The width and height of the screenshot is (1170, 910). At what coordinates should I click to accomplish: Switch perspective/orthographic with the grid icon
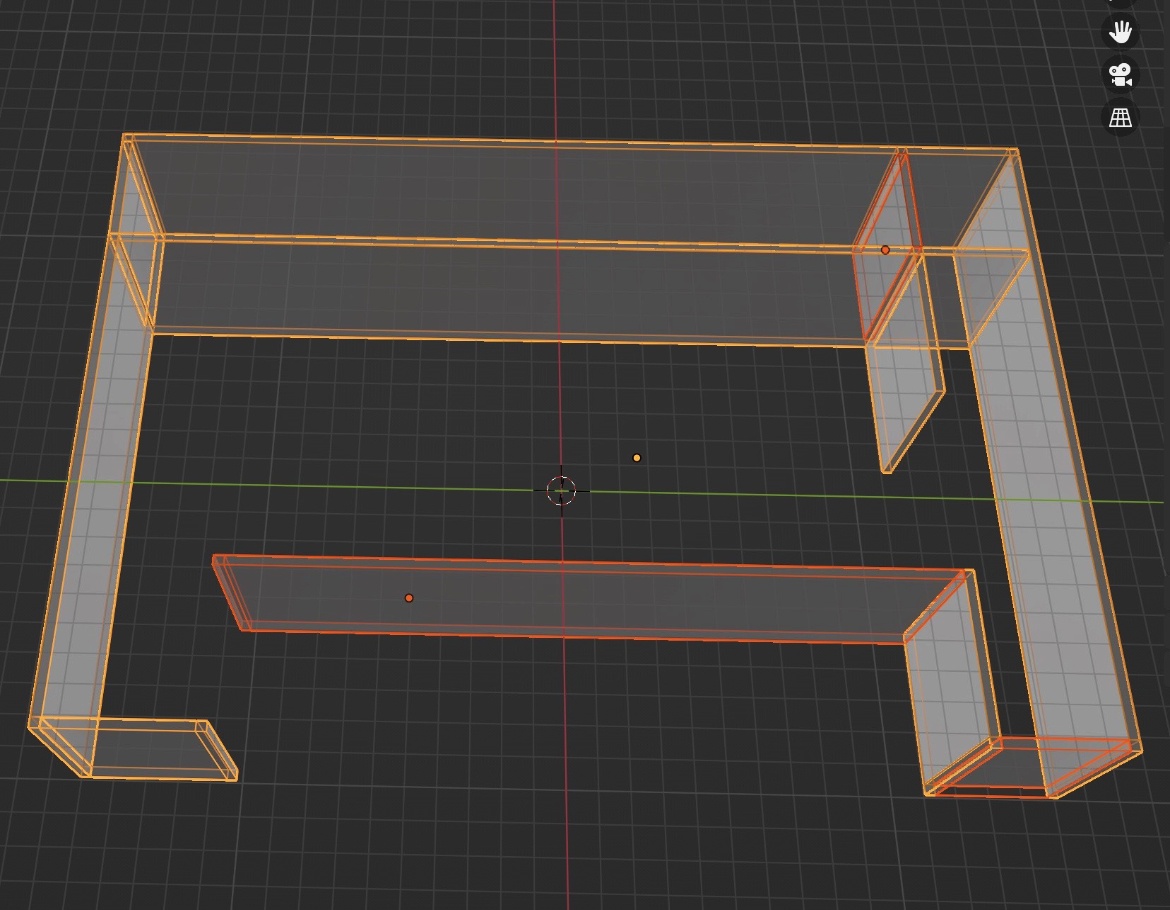1120,117
